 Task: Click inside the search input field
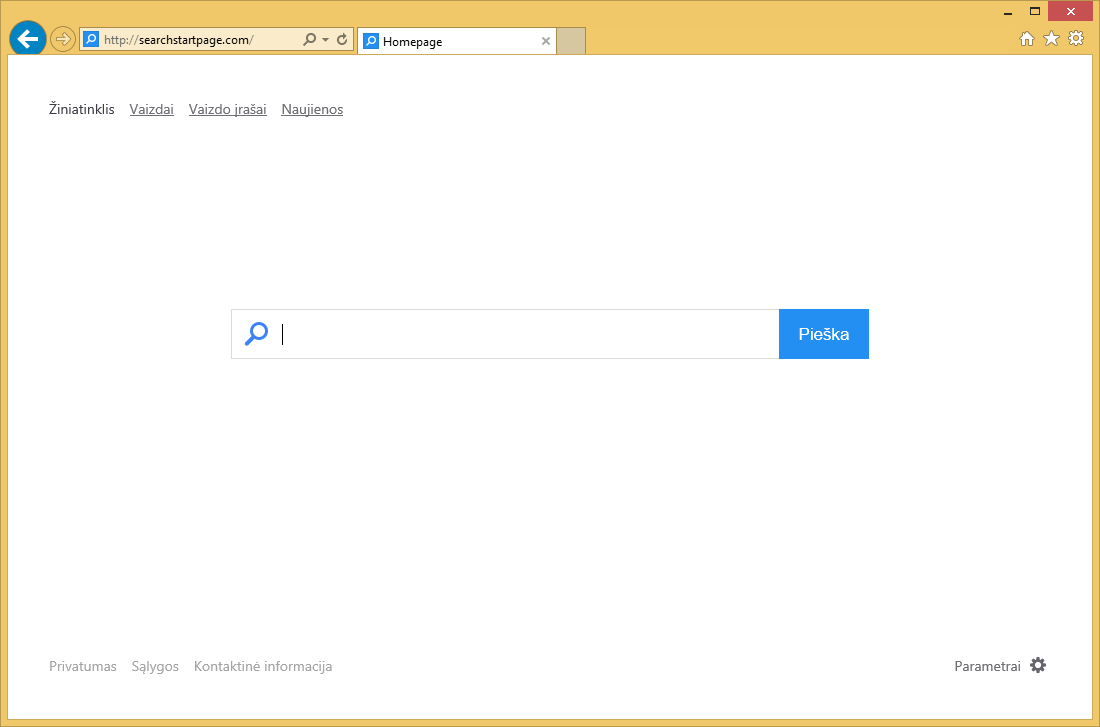pos(500,333)
